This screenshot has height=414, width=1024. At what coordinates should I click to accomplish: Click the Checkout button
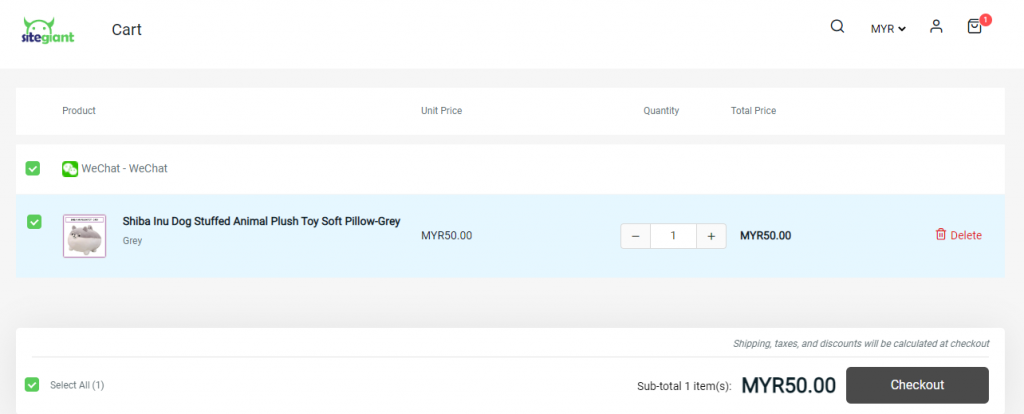coord(917,385)
